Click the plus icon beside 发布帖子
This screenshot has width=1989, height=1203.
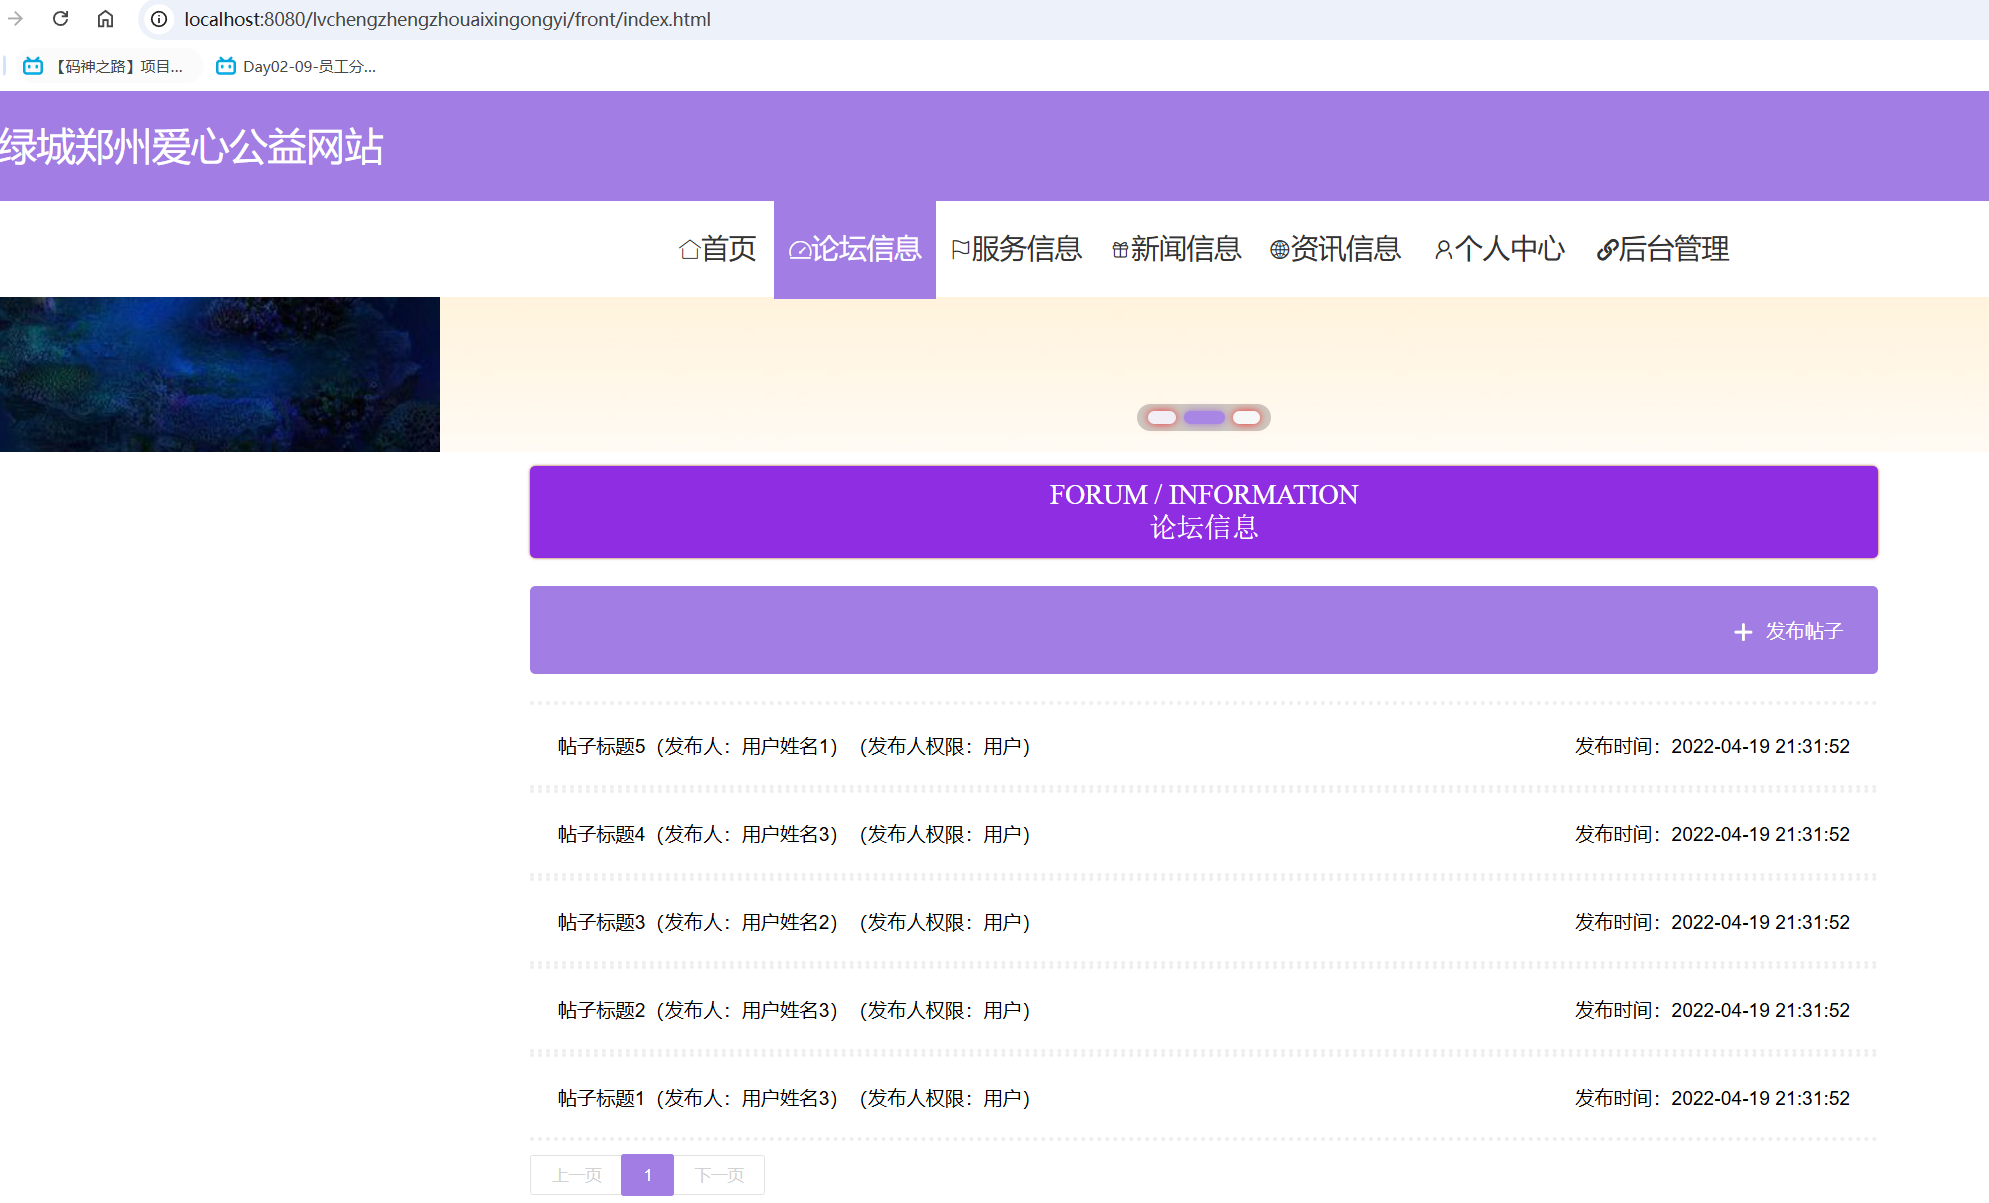(1742, 632)
